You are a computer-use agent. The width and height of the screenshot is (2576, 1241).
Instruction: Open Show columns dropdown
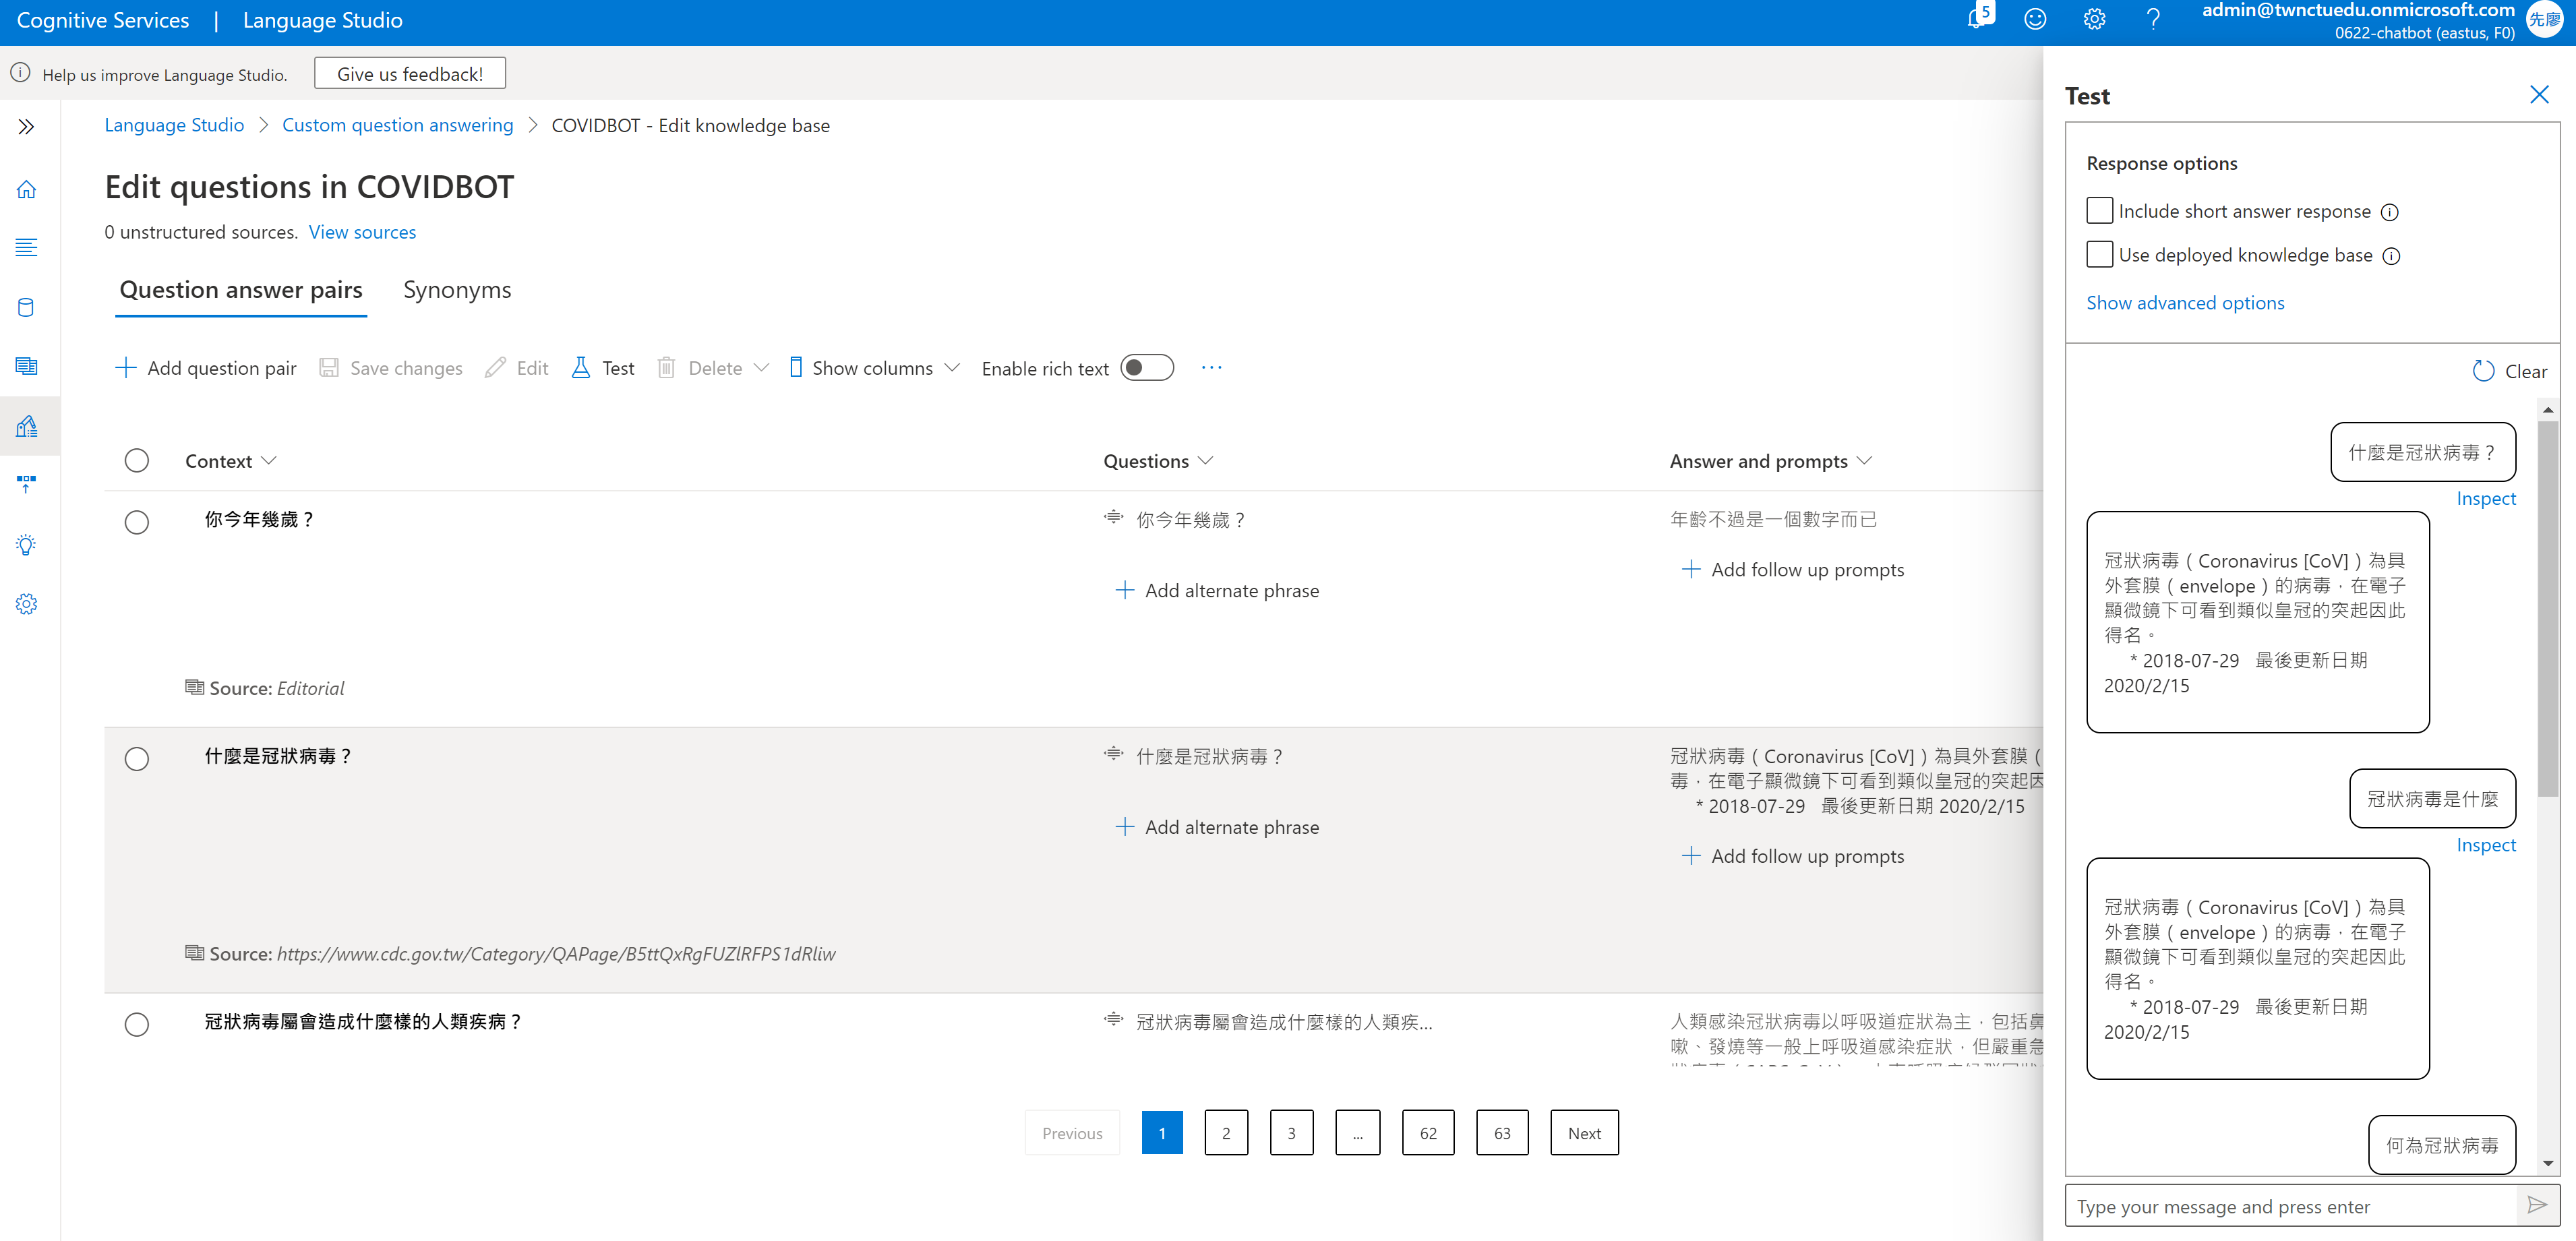(x=875, y=368)
